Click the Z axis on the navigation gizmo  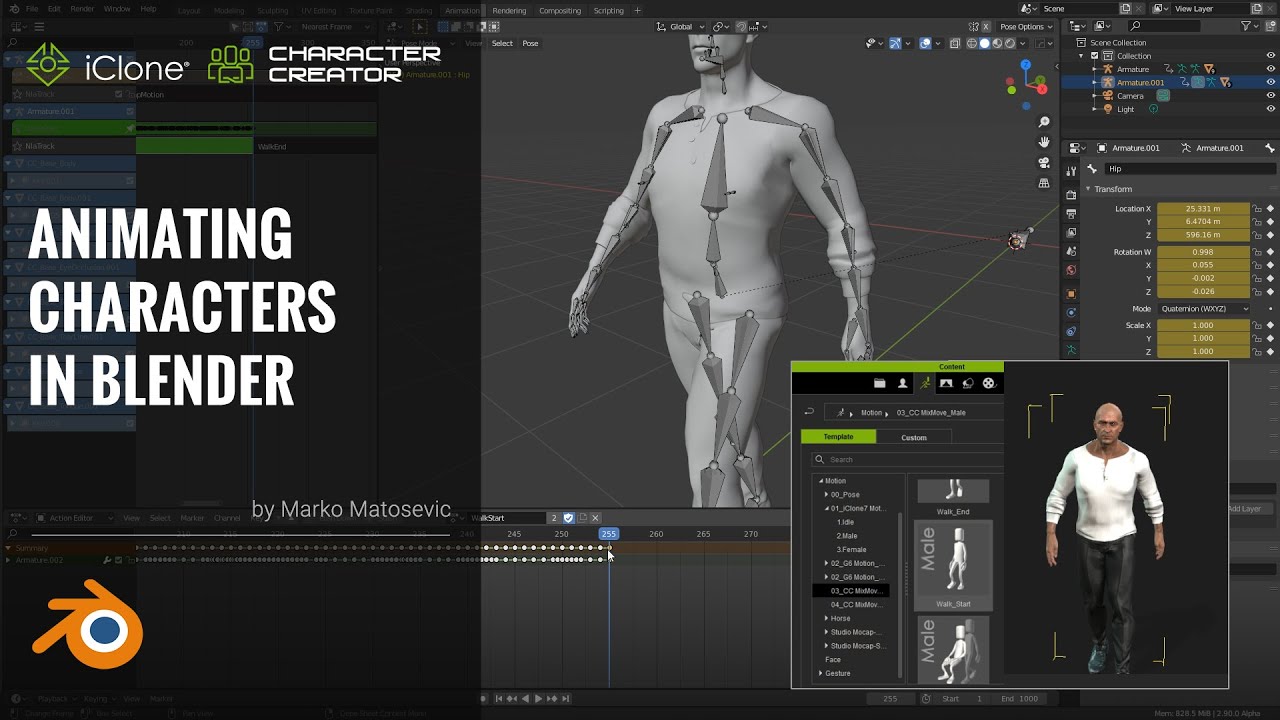click(x=1026, y=65)
